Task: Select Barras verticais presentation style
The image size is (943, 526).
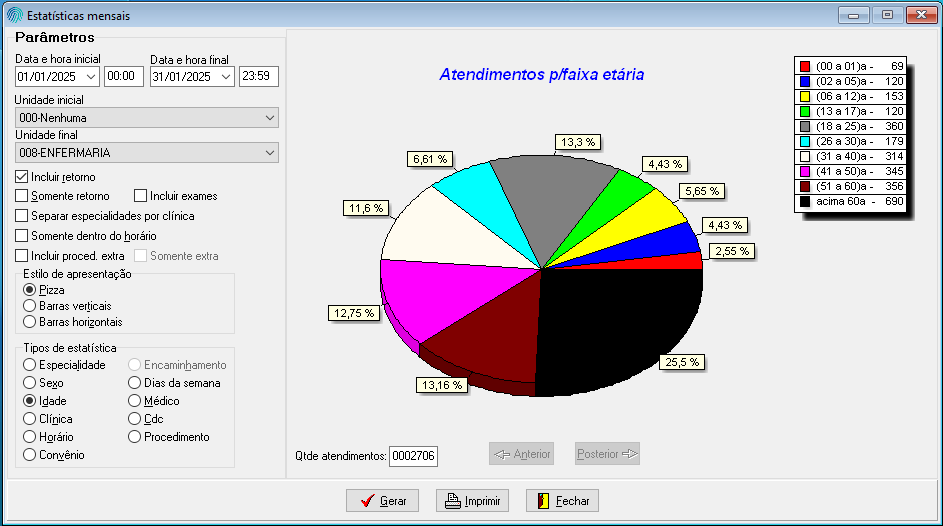Action: point(30,306)
